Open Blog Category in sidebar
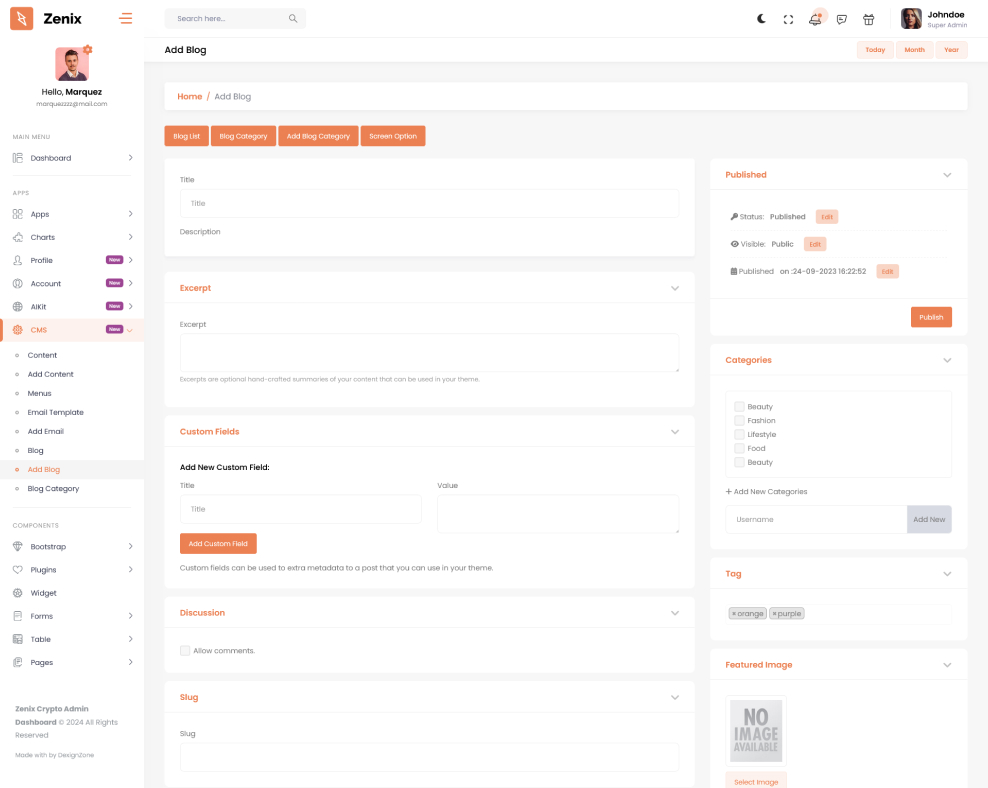988x788 pixels. tap(53, 489)
